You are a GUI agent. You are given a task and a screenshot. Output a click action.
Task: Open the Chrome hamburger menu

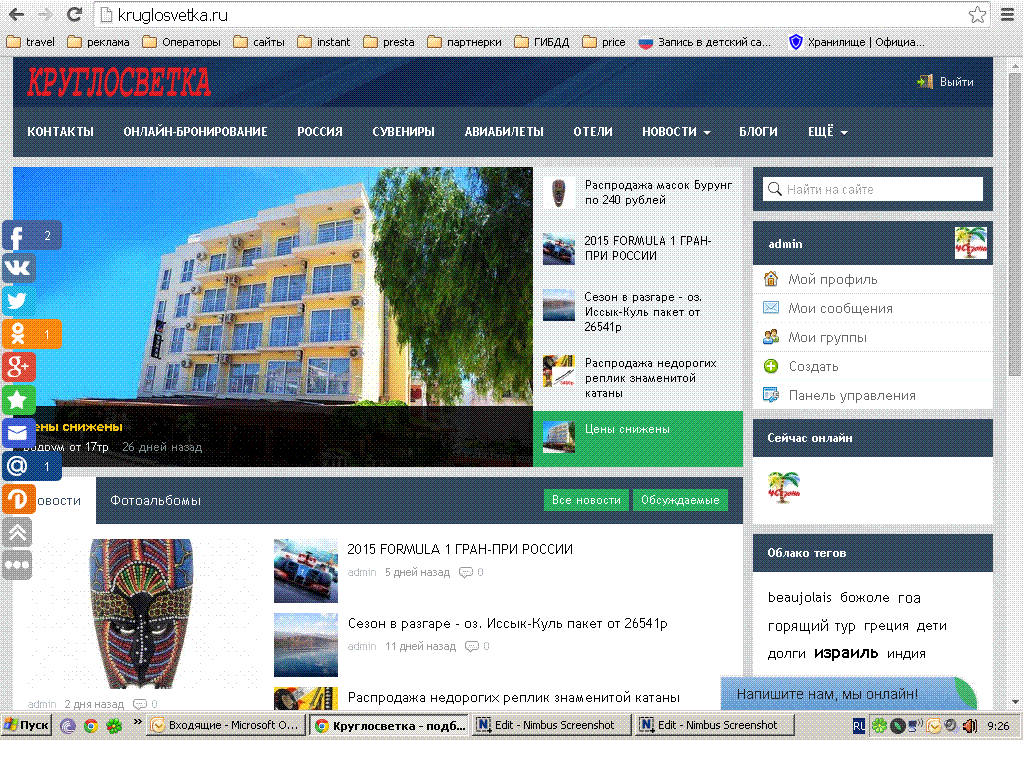[x=1008, y=14]
